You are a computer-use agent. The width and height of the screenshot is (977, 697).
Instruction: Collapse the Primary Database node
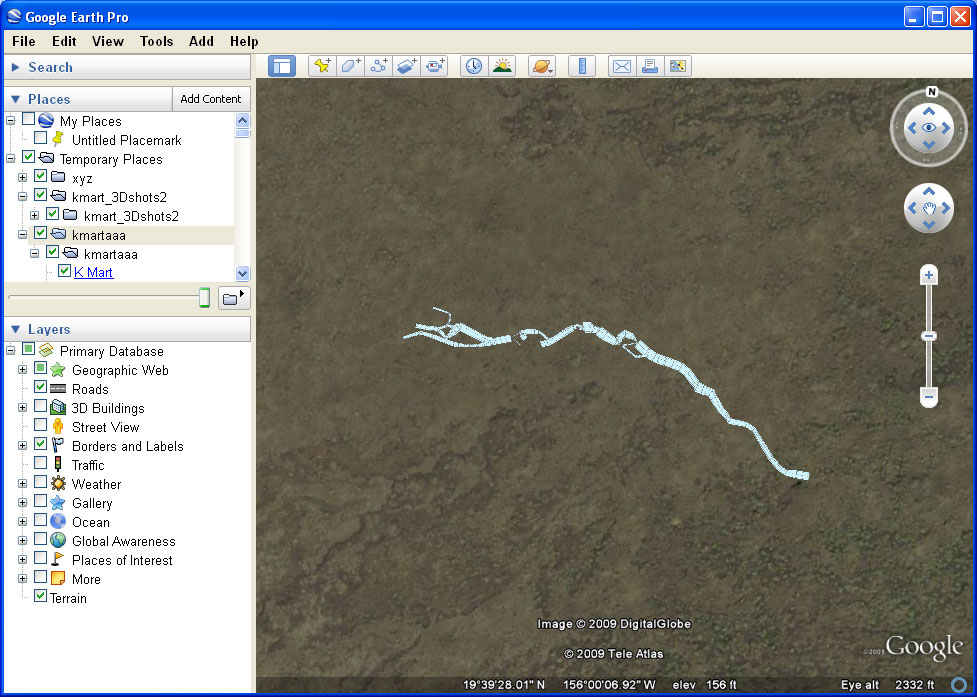click(x=11, y=351)
